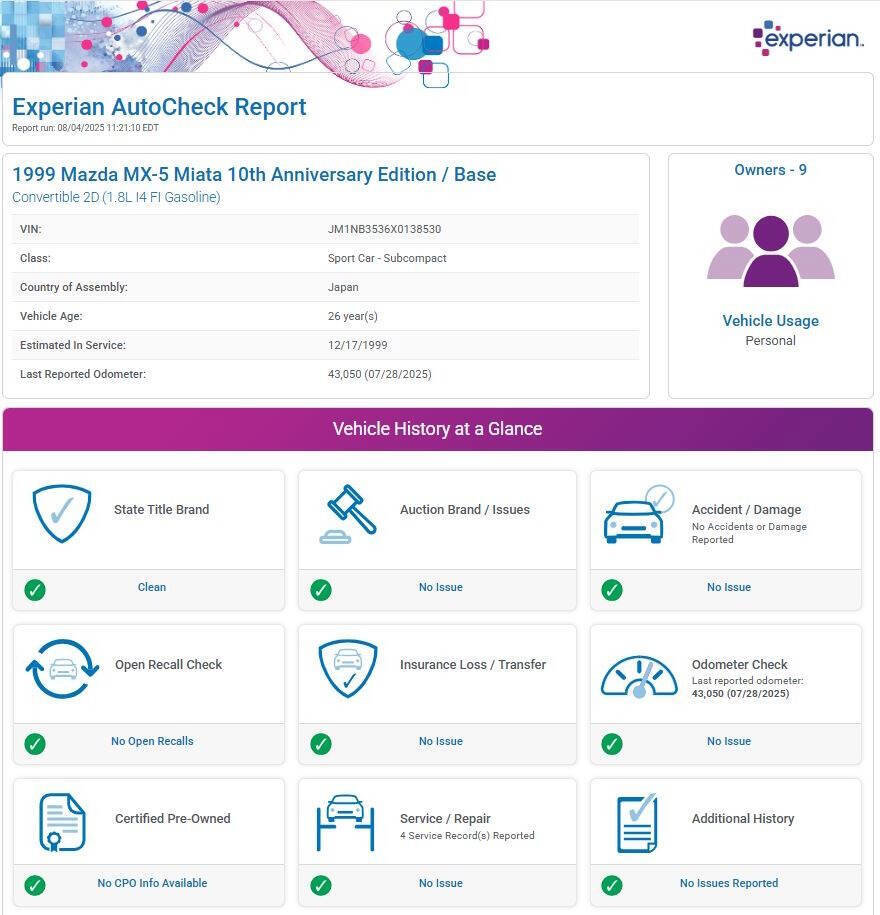Click the Experian logo
The image size is (880, 915).
click(807, 38)
